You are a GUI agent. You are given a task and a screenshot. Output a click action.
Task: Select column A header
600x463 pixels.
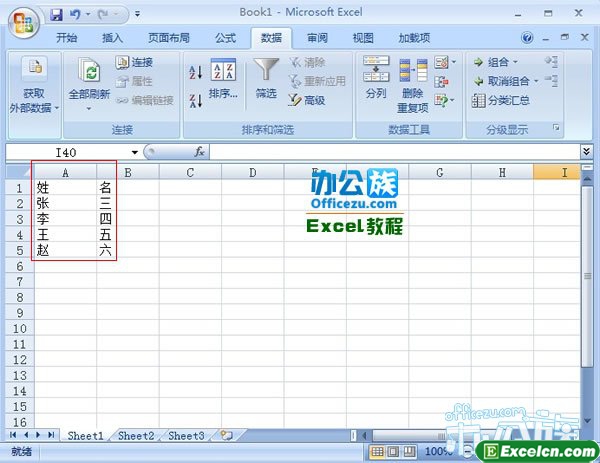(65, 173)
